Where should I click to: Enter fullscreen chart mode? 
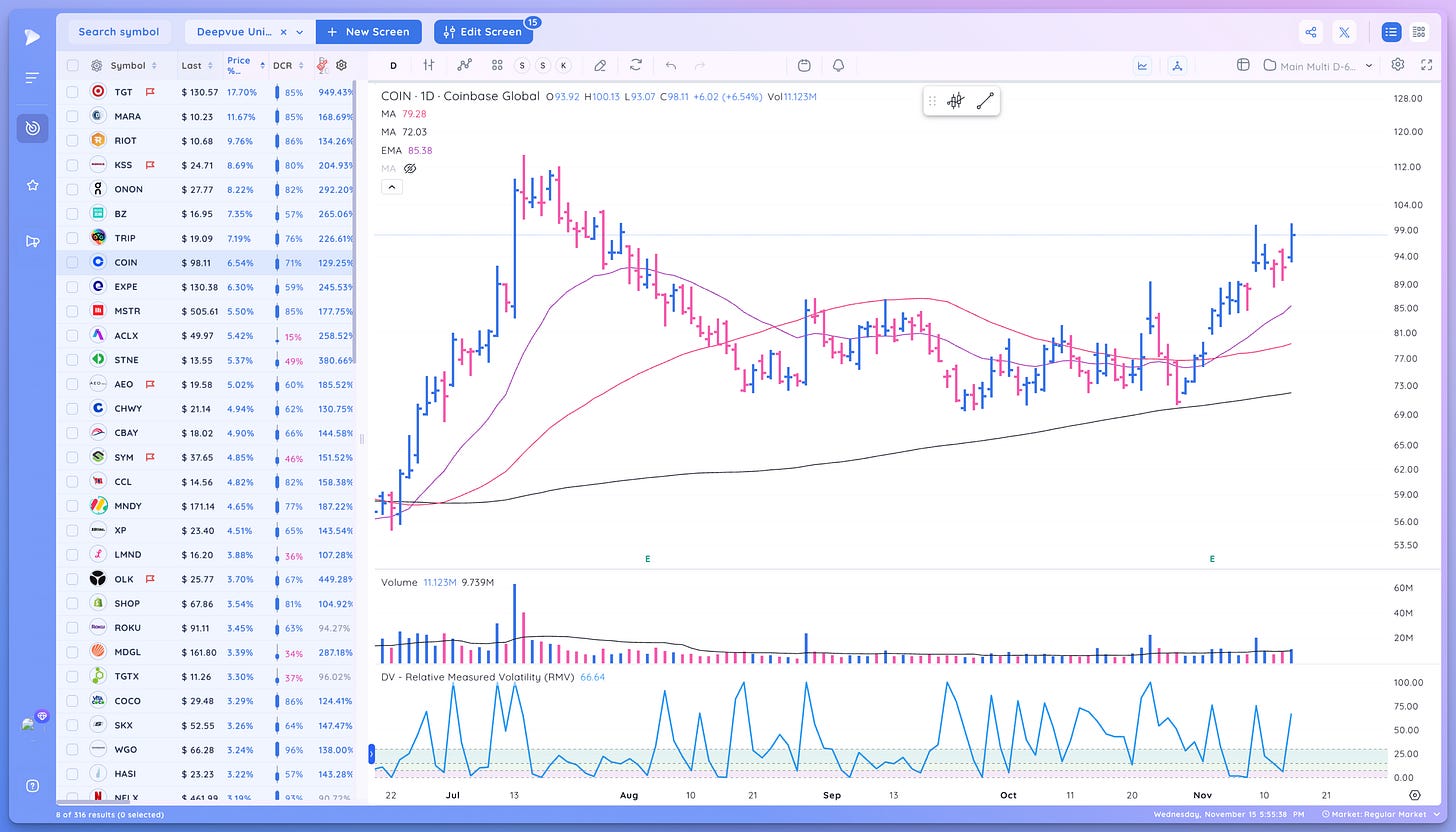pyautogui.click(x=1426, y=65)
